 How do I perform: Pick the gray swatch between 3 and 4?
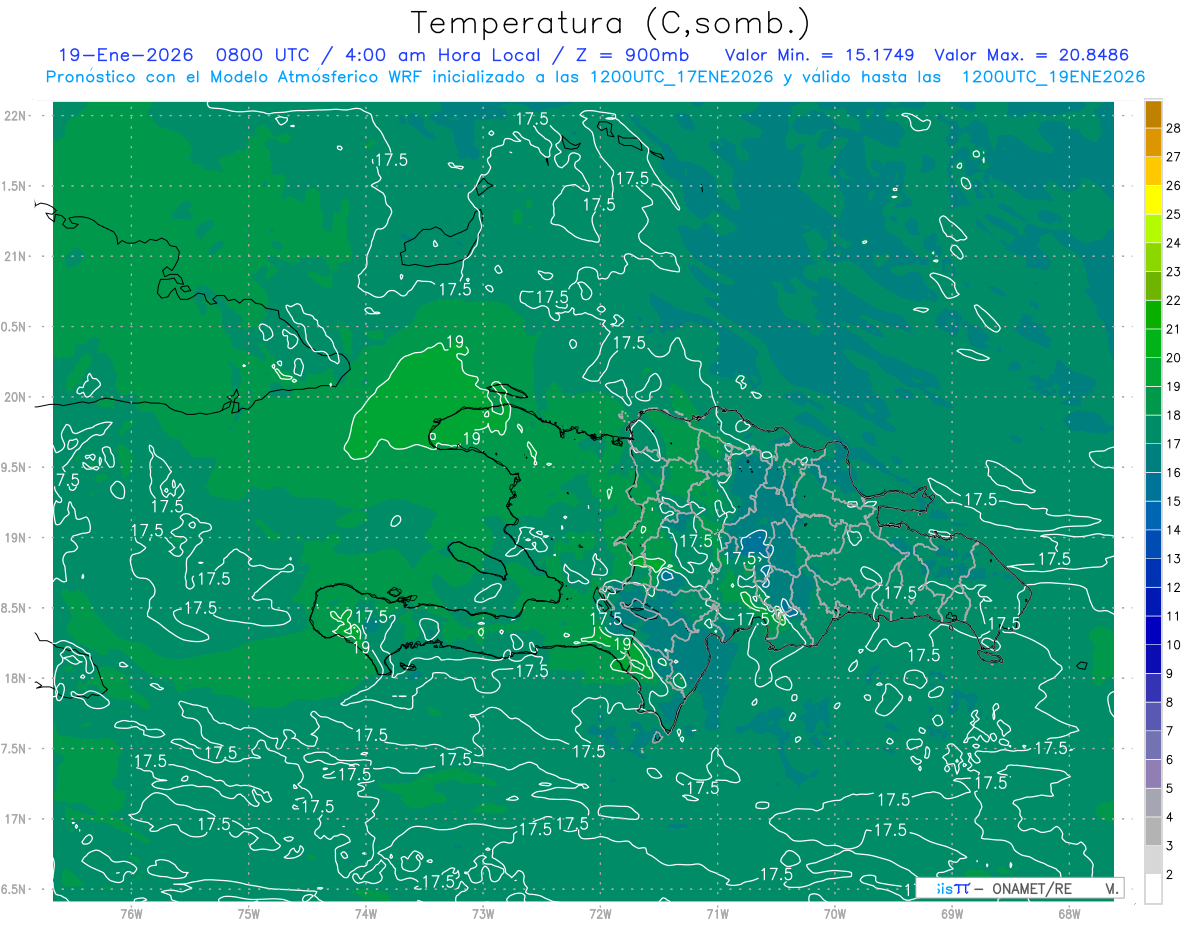[1153, 832]
